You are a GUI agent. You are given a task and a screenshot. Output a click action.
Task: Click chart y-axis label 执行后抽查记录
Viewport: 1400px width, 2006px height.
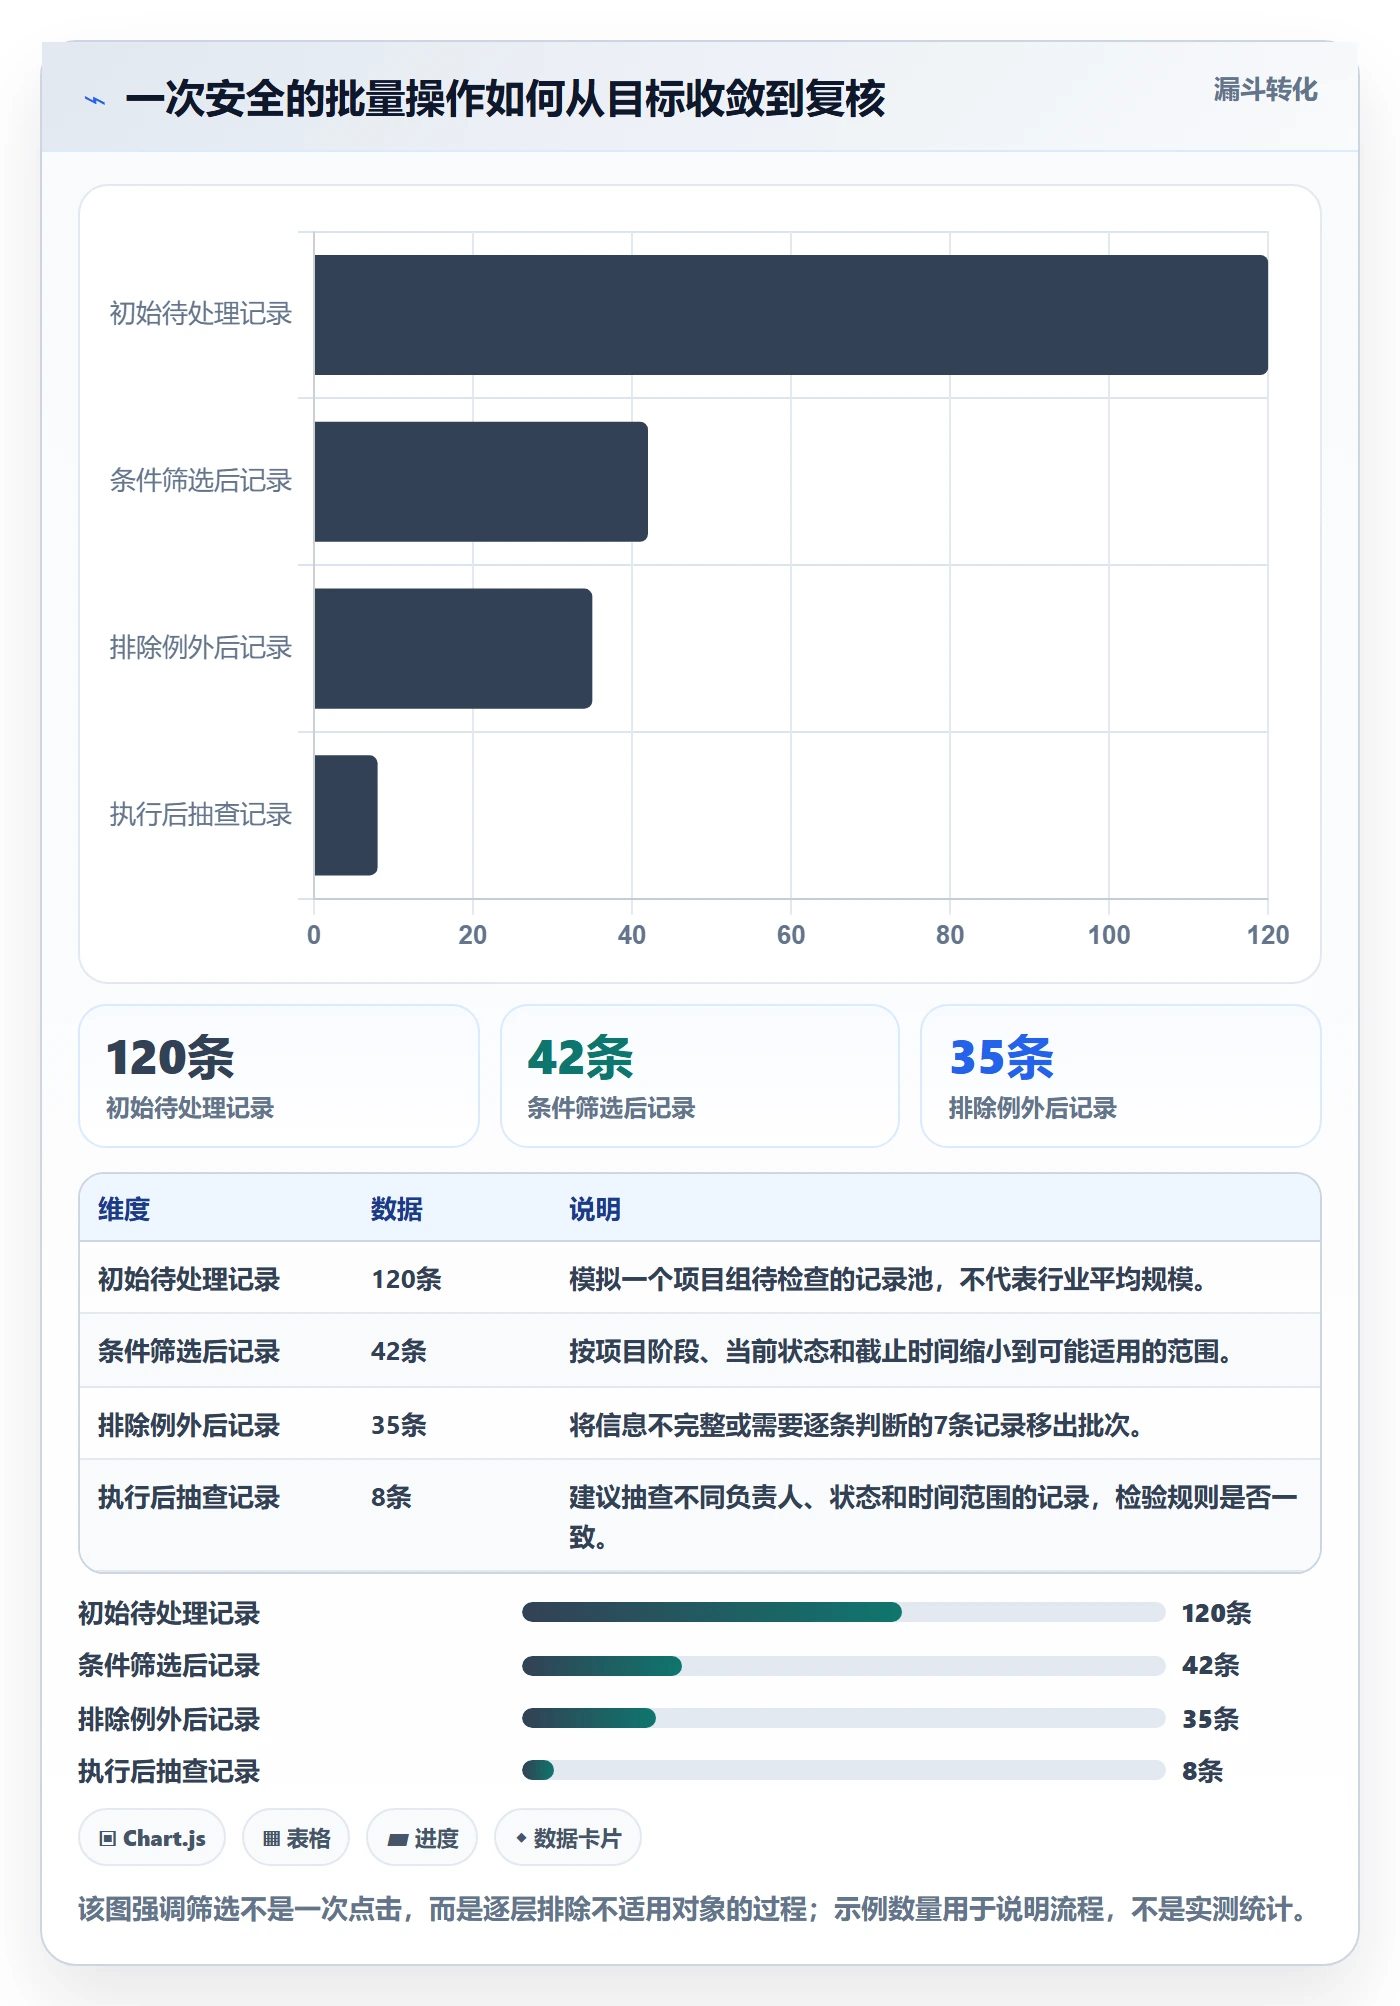[x=200, y=815]
